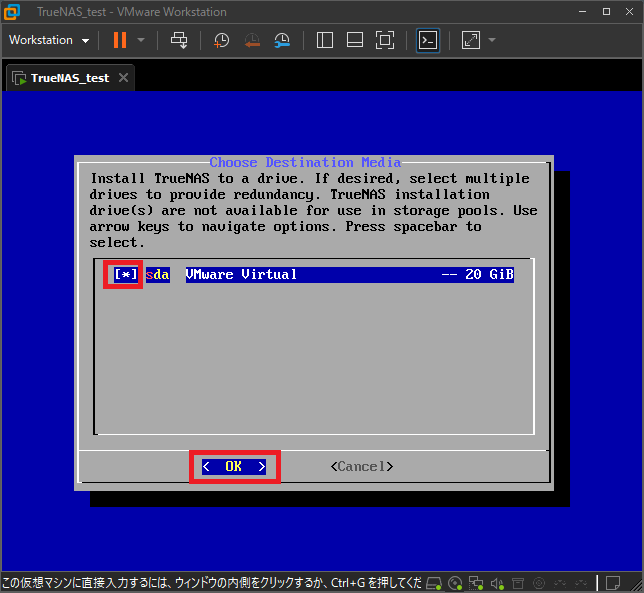Click the network adapter status icon

476,583
